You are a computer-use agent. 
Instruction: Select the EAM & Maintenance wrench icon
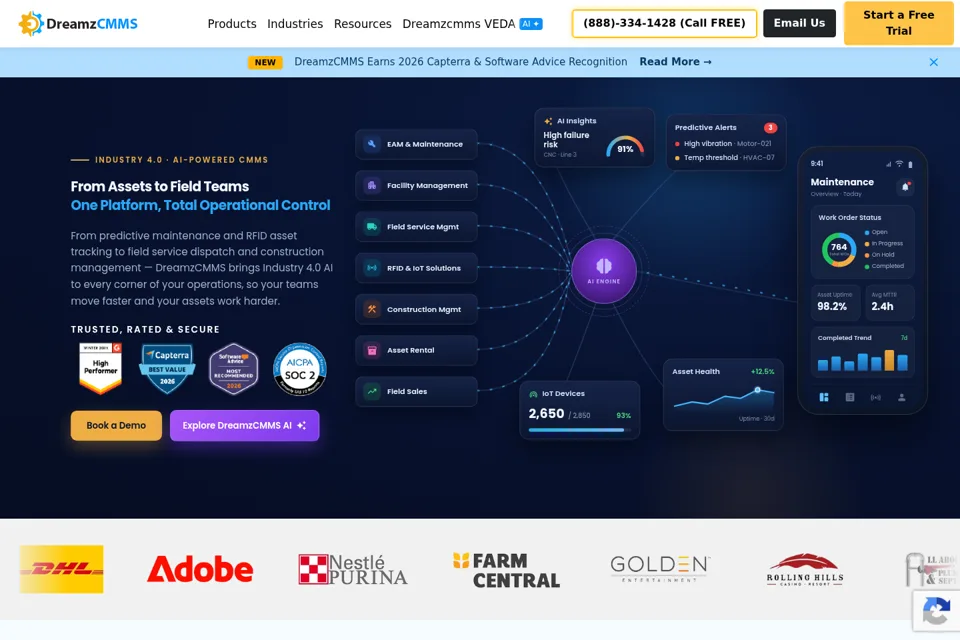[x=372, y=144]
